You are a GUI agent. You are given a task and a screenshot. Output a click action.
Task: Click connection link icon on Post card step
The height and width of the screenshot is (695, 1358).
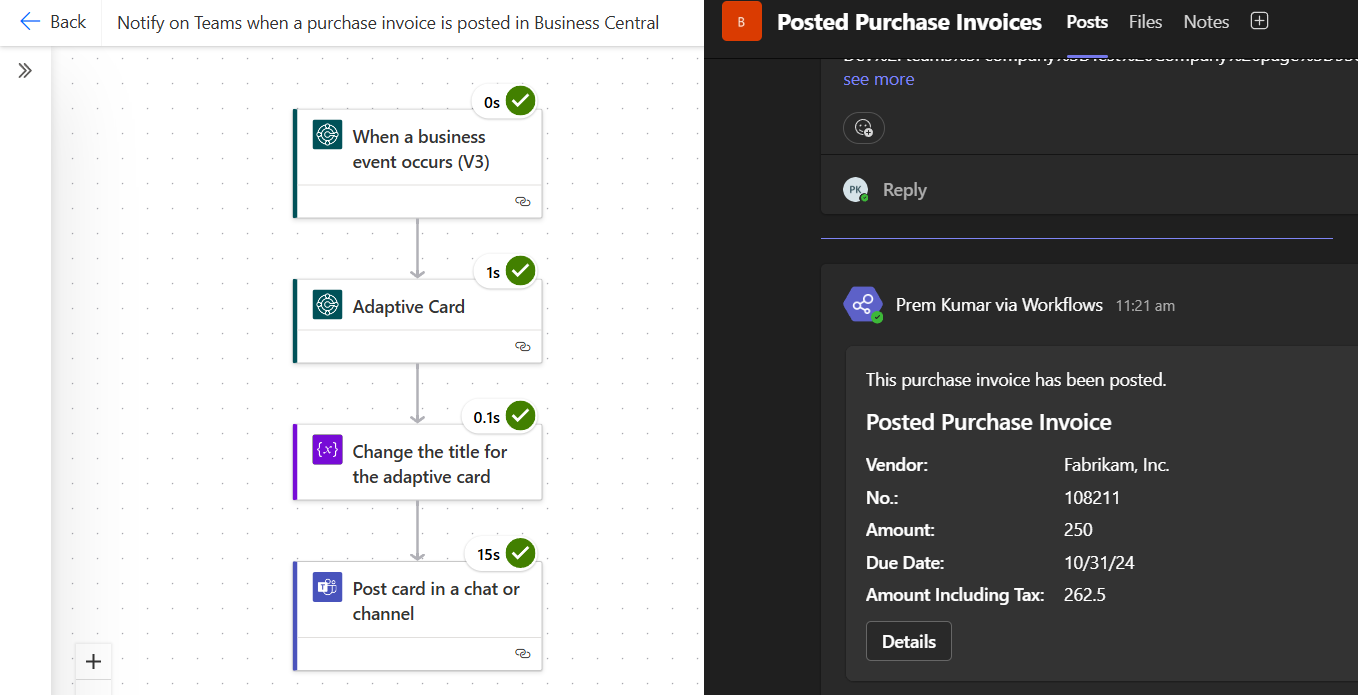(522, 653)
